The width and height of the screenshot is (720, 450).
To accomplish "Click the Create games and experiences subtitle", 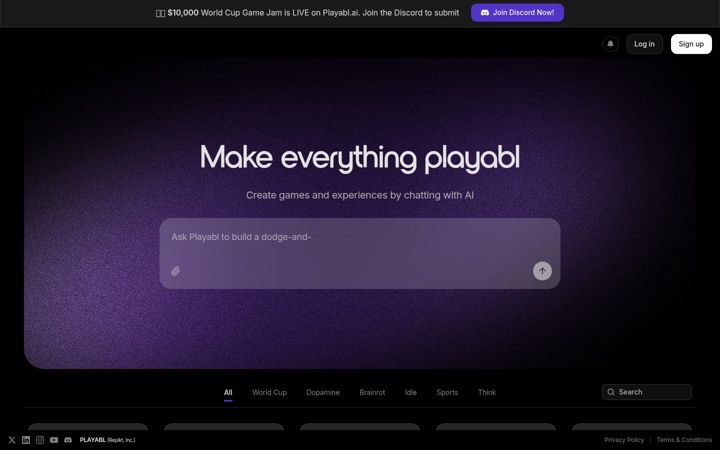I will (360, 195).
